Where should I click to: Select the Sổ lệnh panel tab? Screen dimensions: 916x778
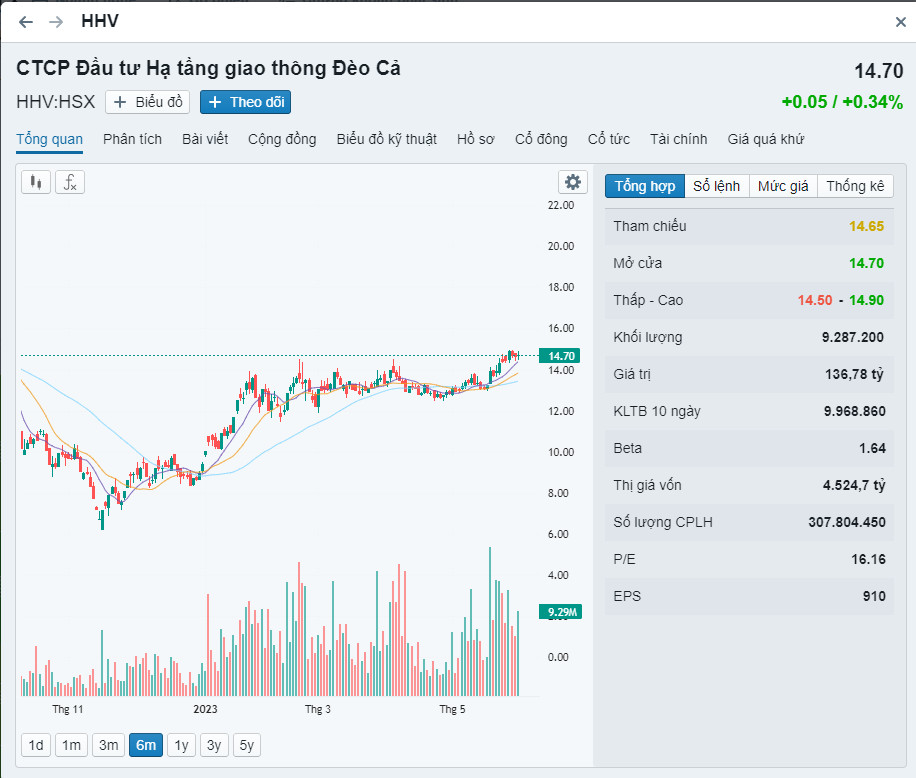pyautogui.click(x=717, y=186)
